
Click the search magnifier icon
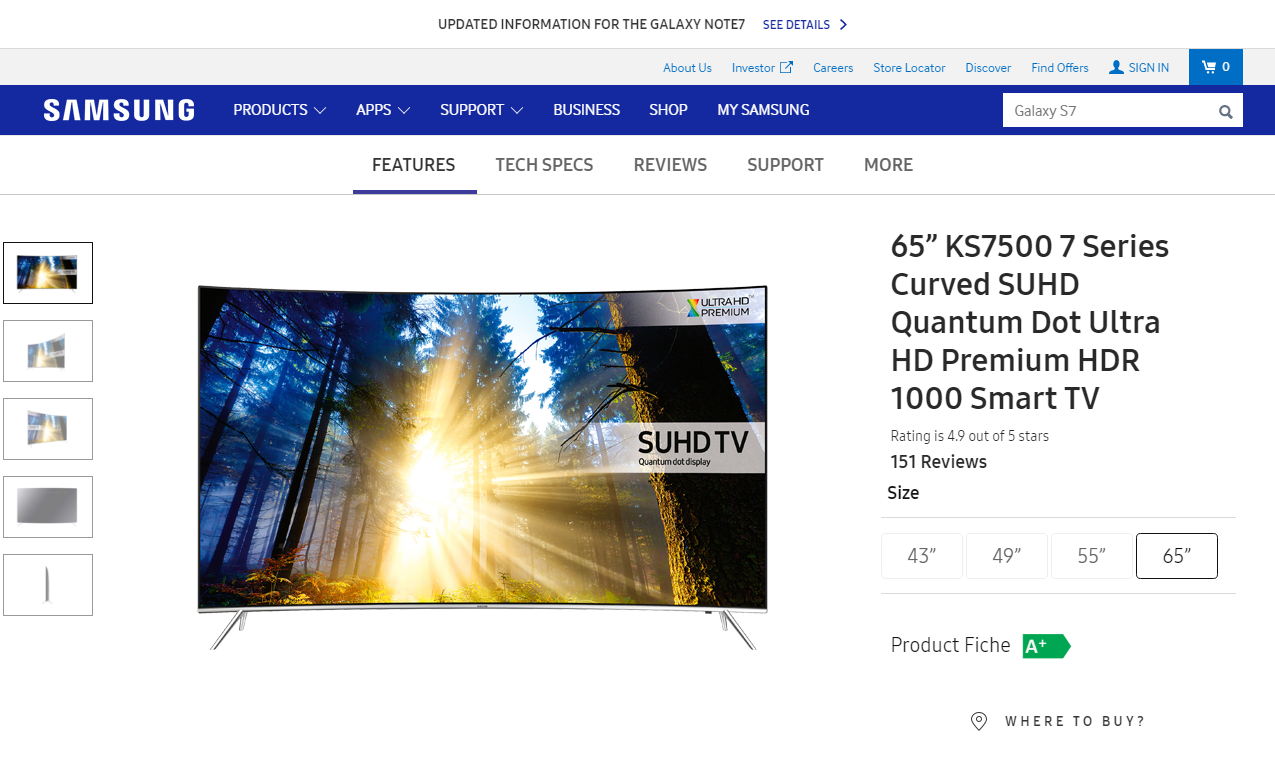(1225, 111)
